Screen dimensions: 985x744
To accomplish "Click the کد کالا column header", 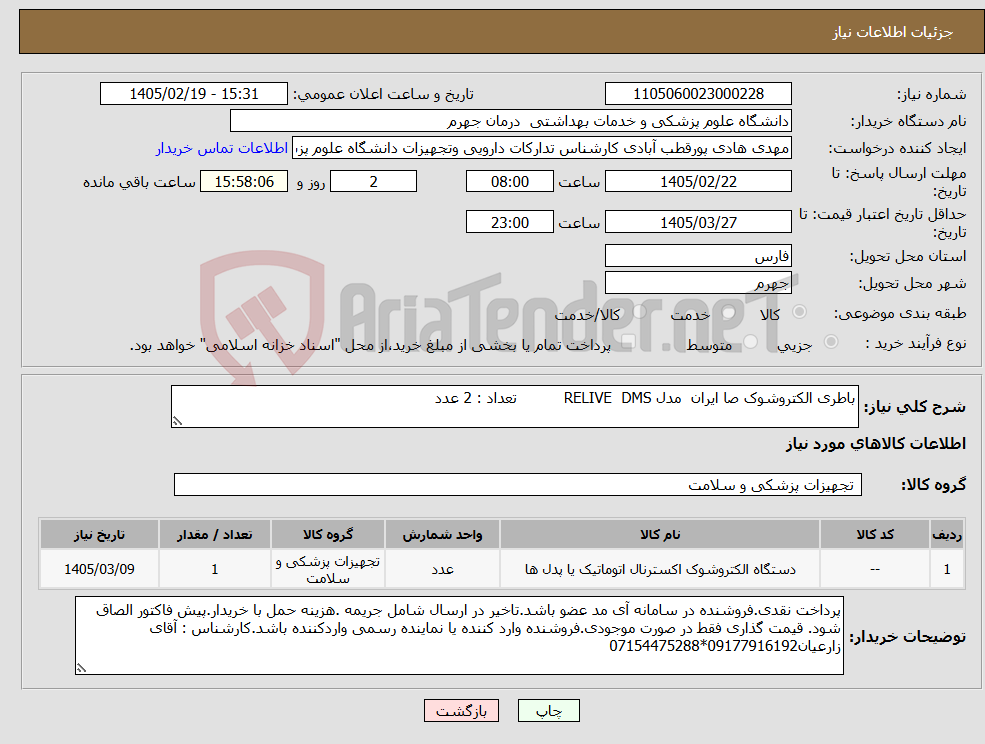I will [x=875, y=534].
